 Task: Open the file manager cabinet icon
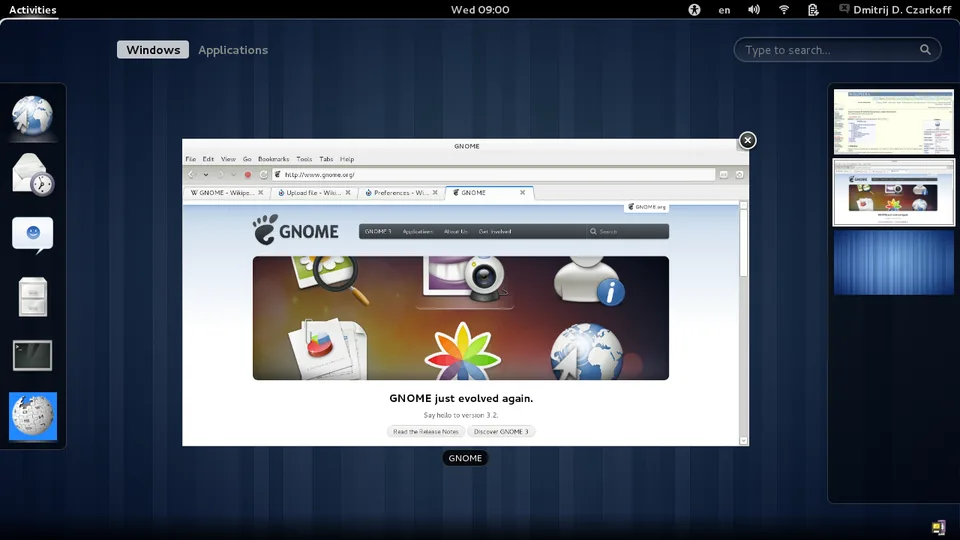(x=33, y=296)
